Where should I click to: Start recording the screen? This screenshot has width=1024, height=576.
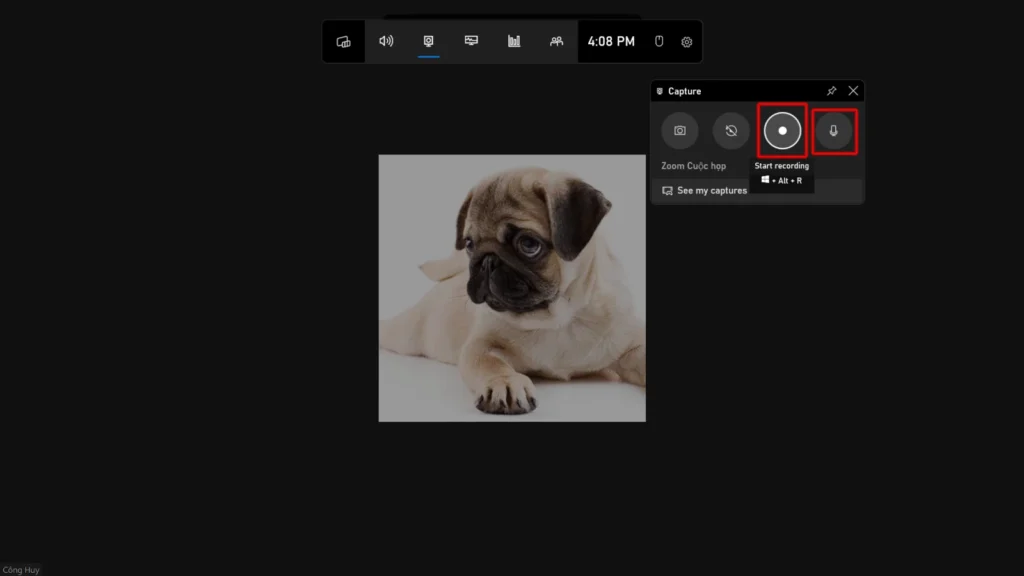(783, 131)
